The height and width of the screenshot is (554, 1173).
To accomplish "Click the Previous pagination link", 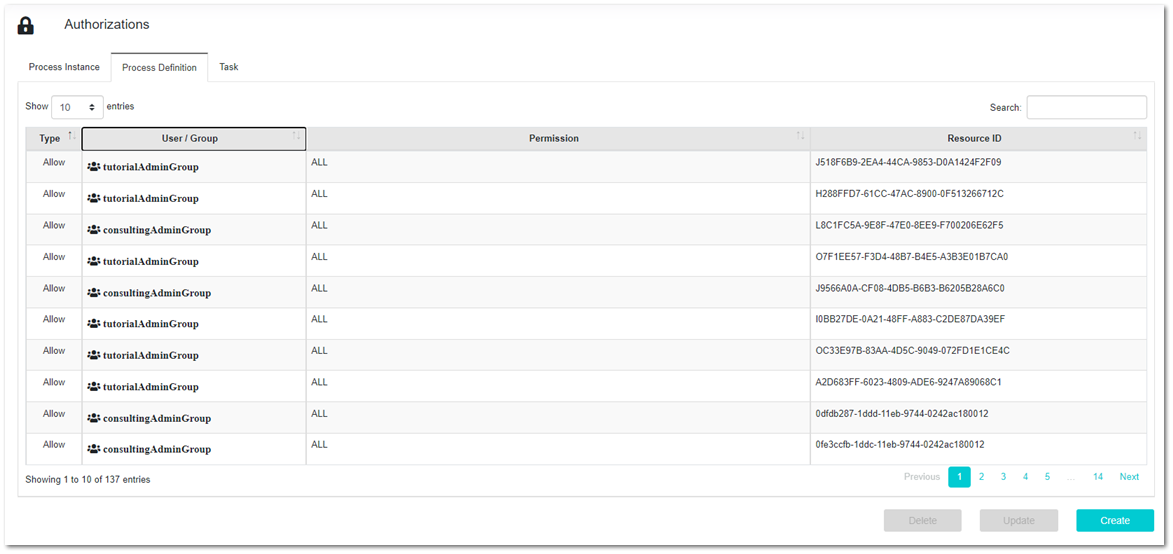I will coord(922,477).
